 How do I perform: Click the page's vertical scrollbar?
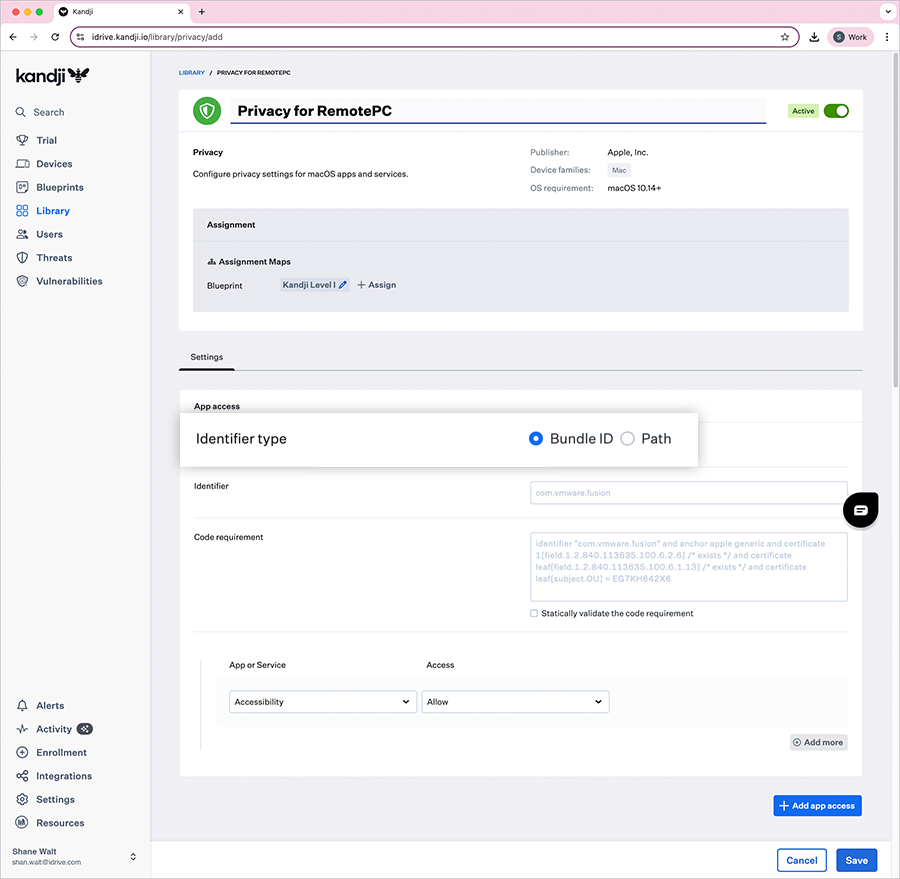893,220
